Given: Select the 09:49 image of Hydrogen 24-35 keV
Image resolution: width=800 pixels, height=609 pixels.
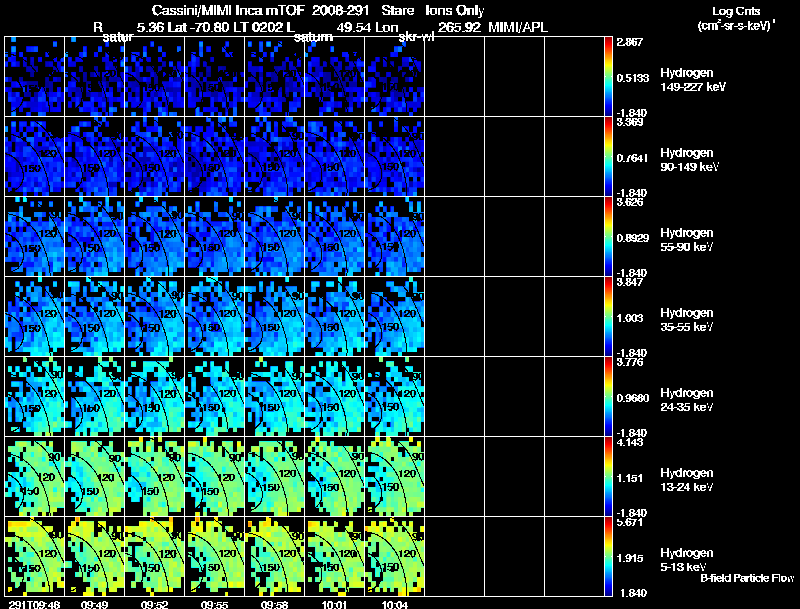Looking at the screenshot, I should (95, 397).
